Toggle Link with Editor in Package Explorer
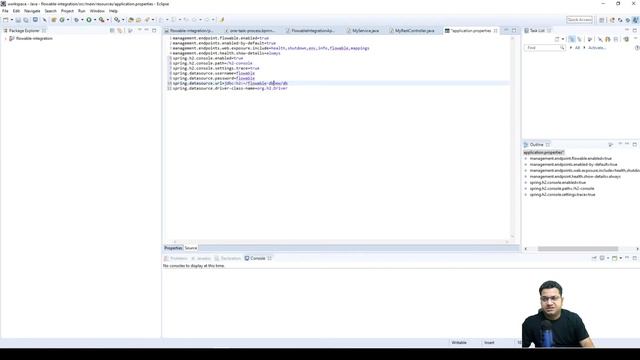640x360 pixels. (x=120, y=31)
